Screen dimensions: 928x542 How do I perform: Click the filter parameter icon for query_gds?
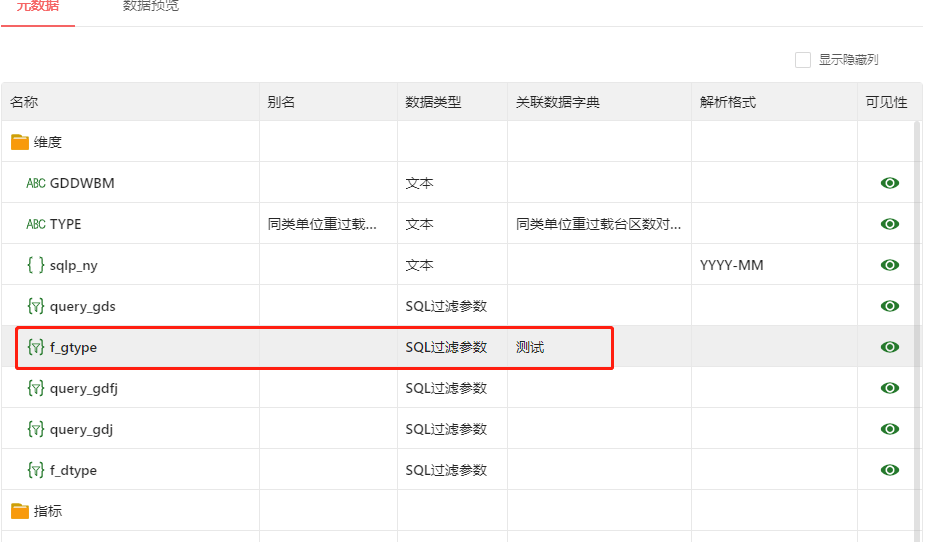pos(36,306)
